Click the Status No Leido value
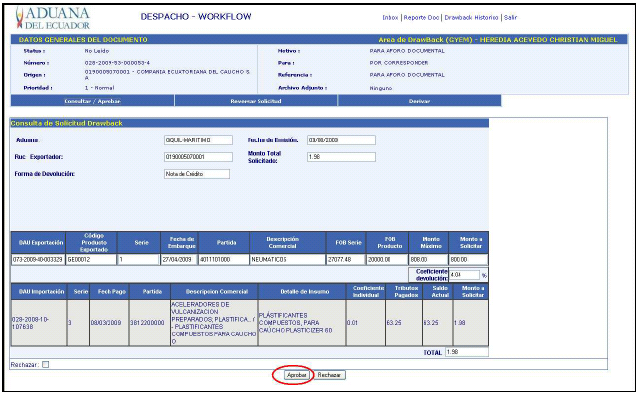 point(97,51)
